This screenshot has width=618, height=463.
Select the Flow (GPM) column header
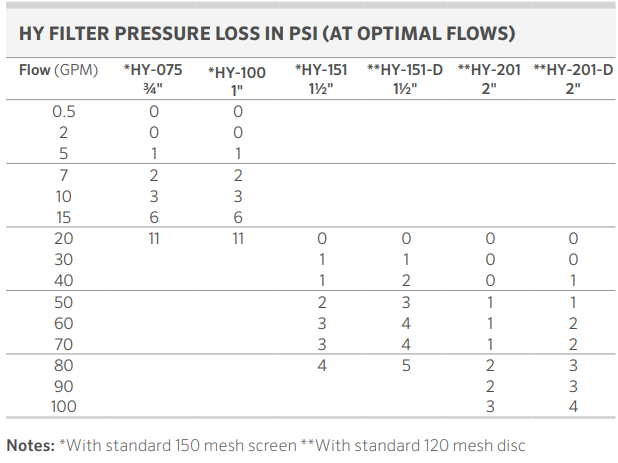tap(57, 70)
